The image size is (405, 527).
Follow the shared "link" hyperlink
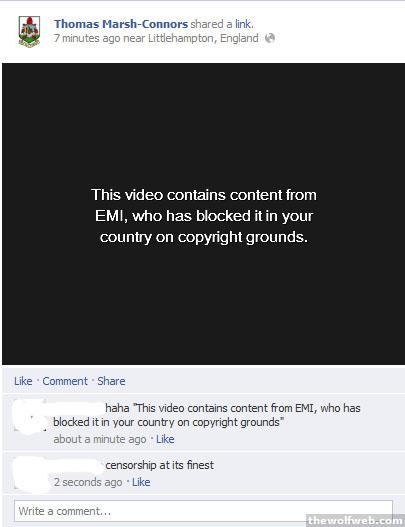tap(243, 24)
